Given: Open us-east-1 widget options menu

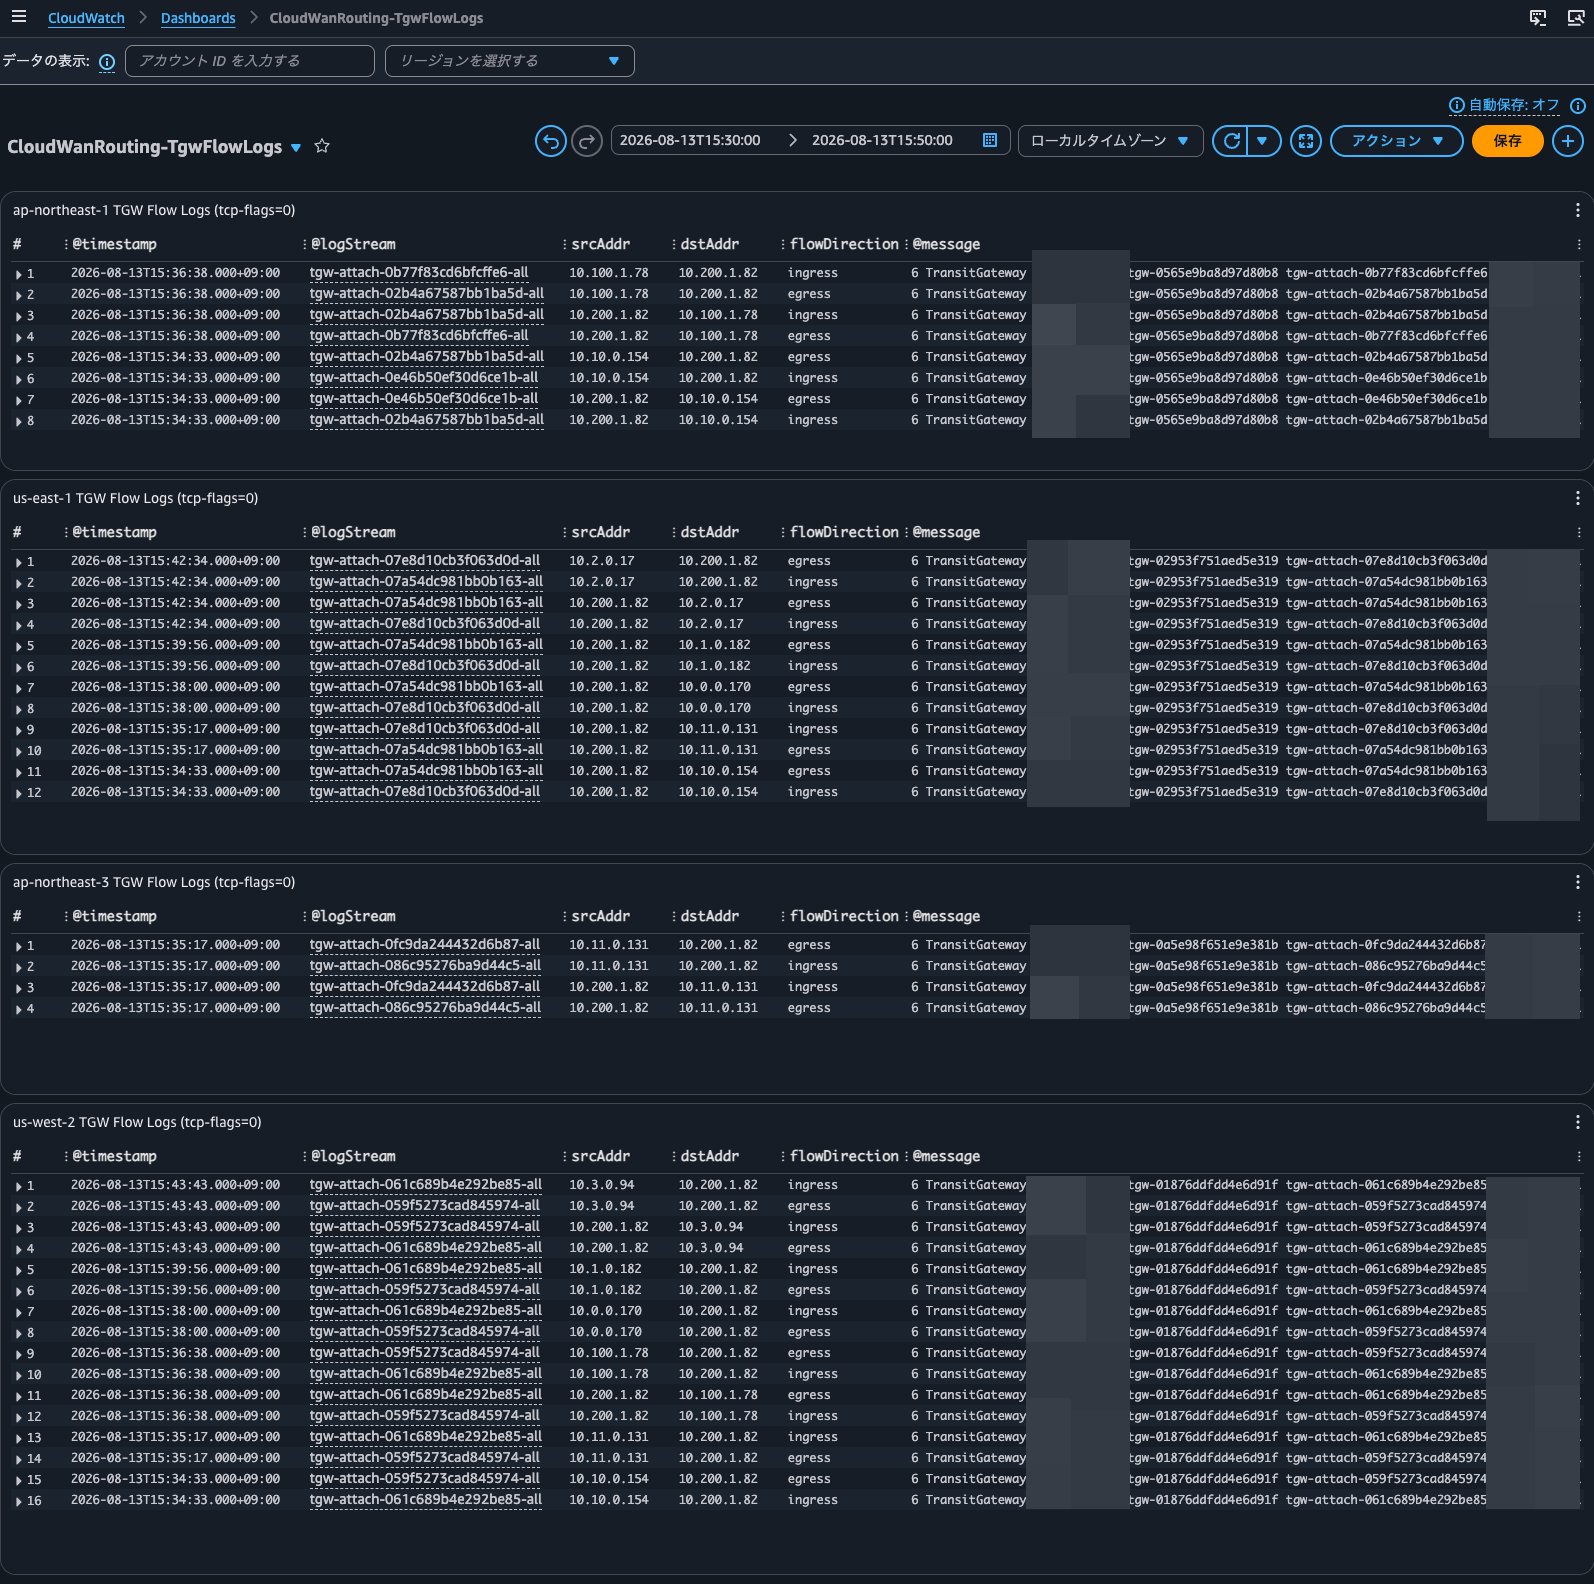Looking at the screenshot, I should (1578, 498).
